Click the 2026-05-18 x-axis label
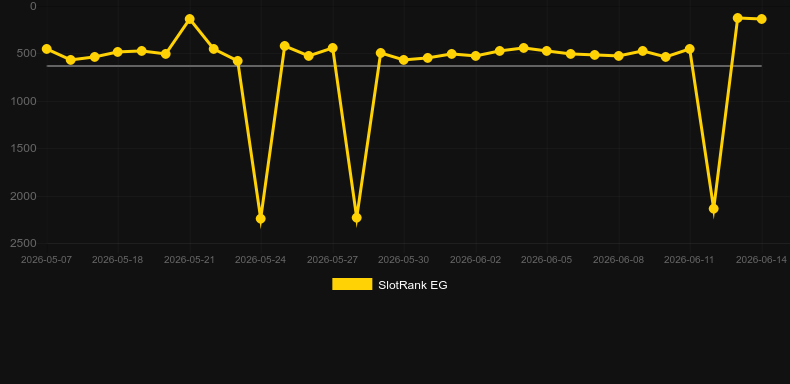 click(x=117, y=260)
